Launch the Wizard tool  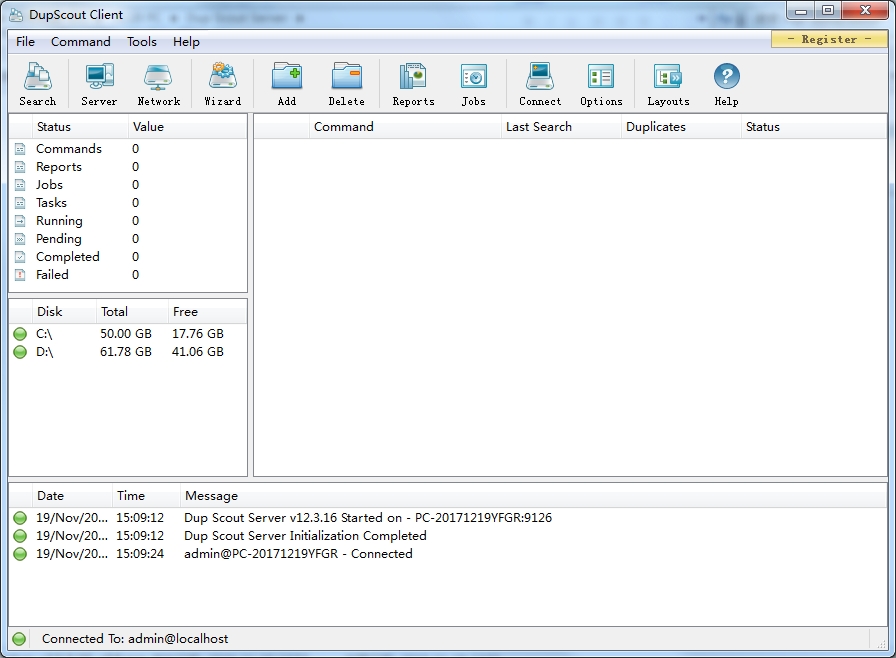(222, 84)
